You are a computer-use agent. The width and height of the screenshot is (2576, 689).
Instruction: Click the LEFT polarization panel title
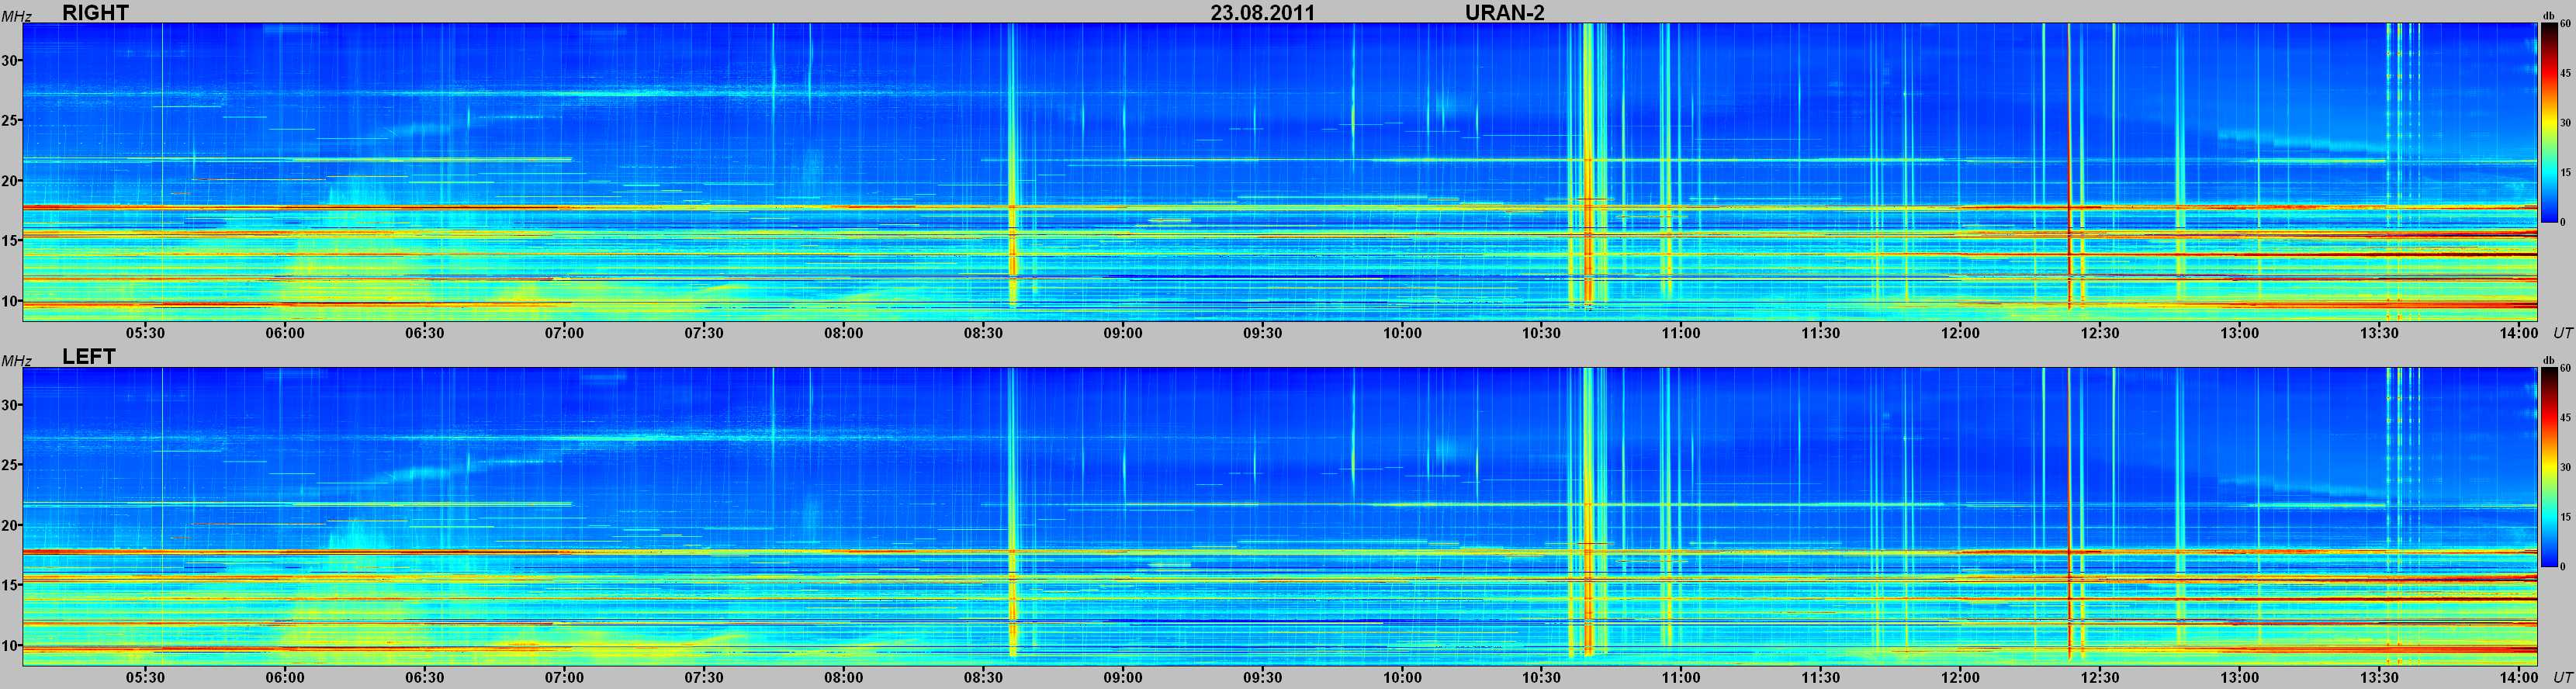(x=89, y=357)
